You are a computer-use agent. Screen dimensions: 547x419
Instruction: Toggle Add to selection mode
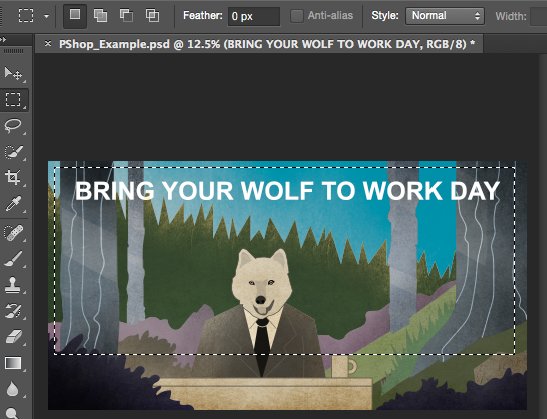100,15
